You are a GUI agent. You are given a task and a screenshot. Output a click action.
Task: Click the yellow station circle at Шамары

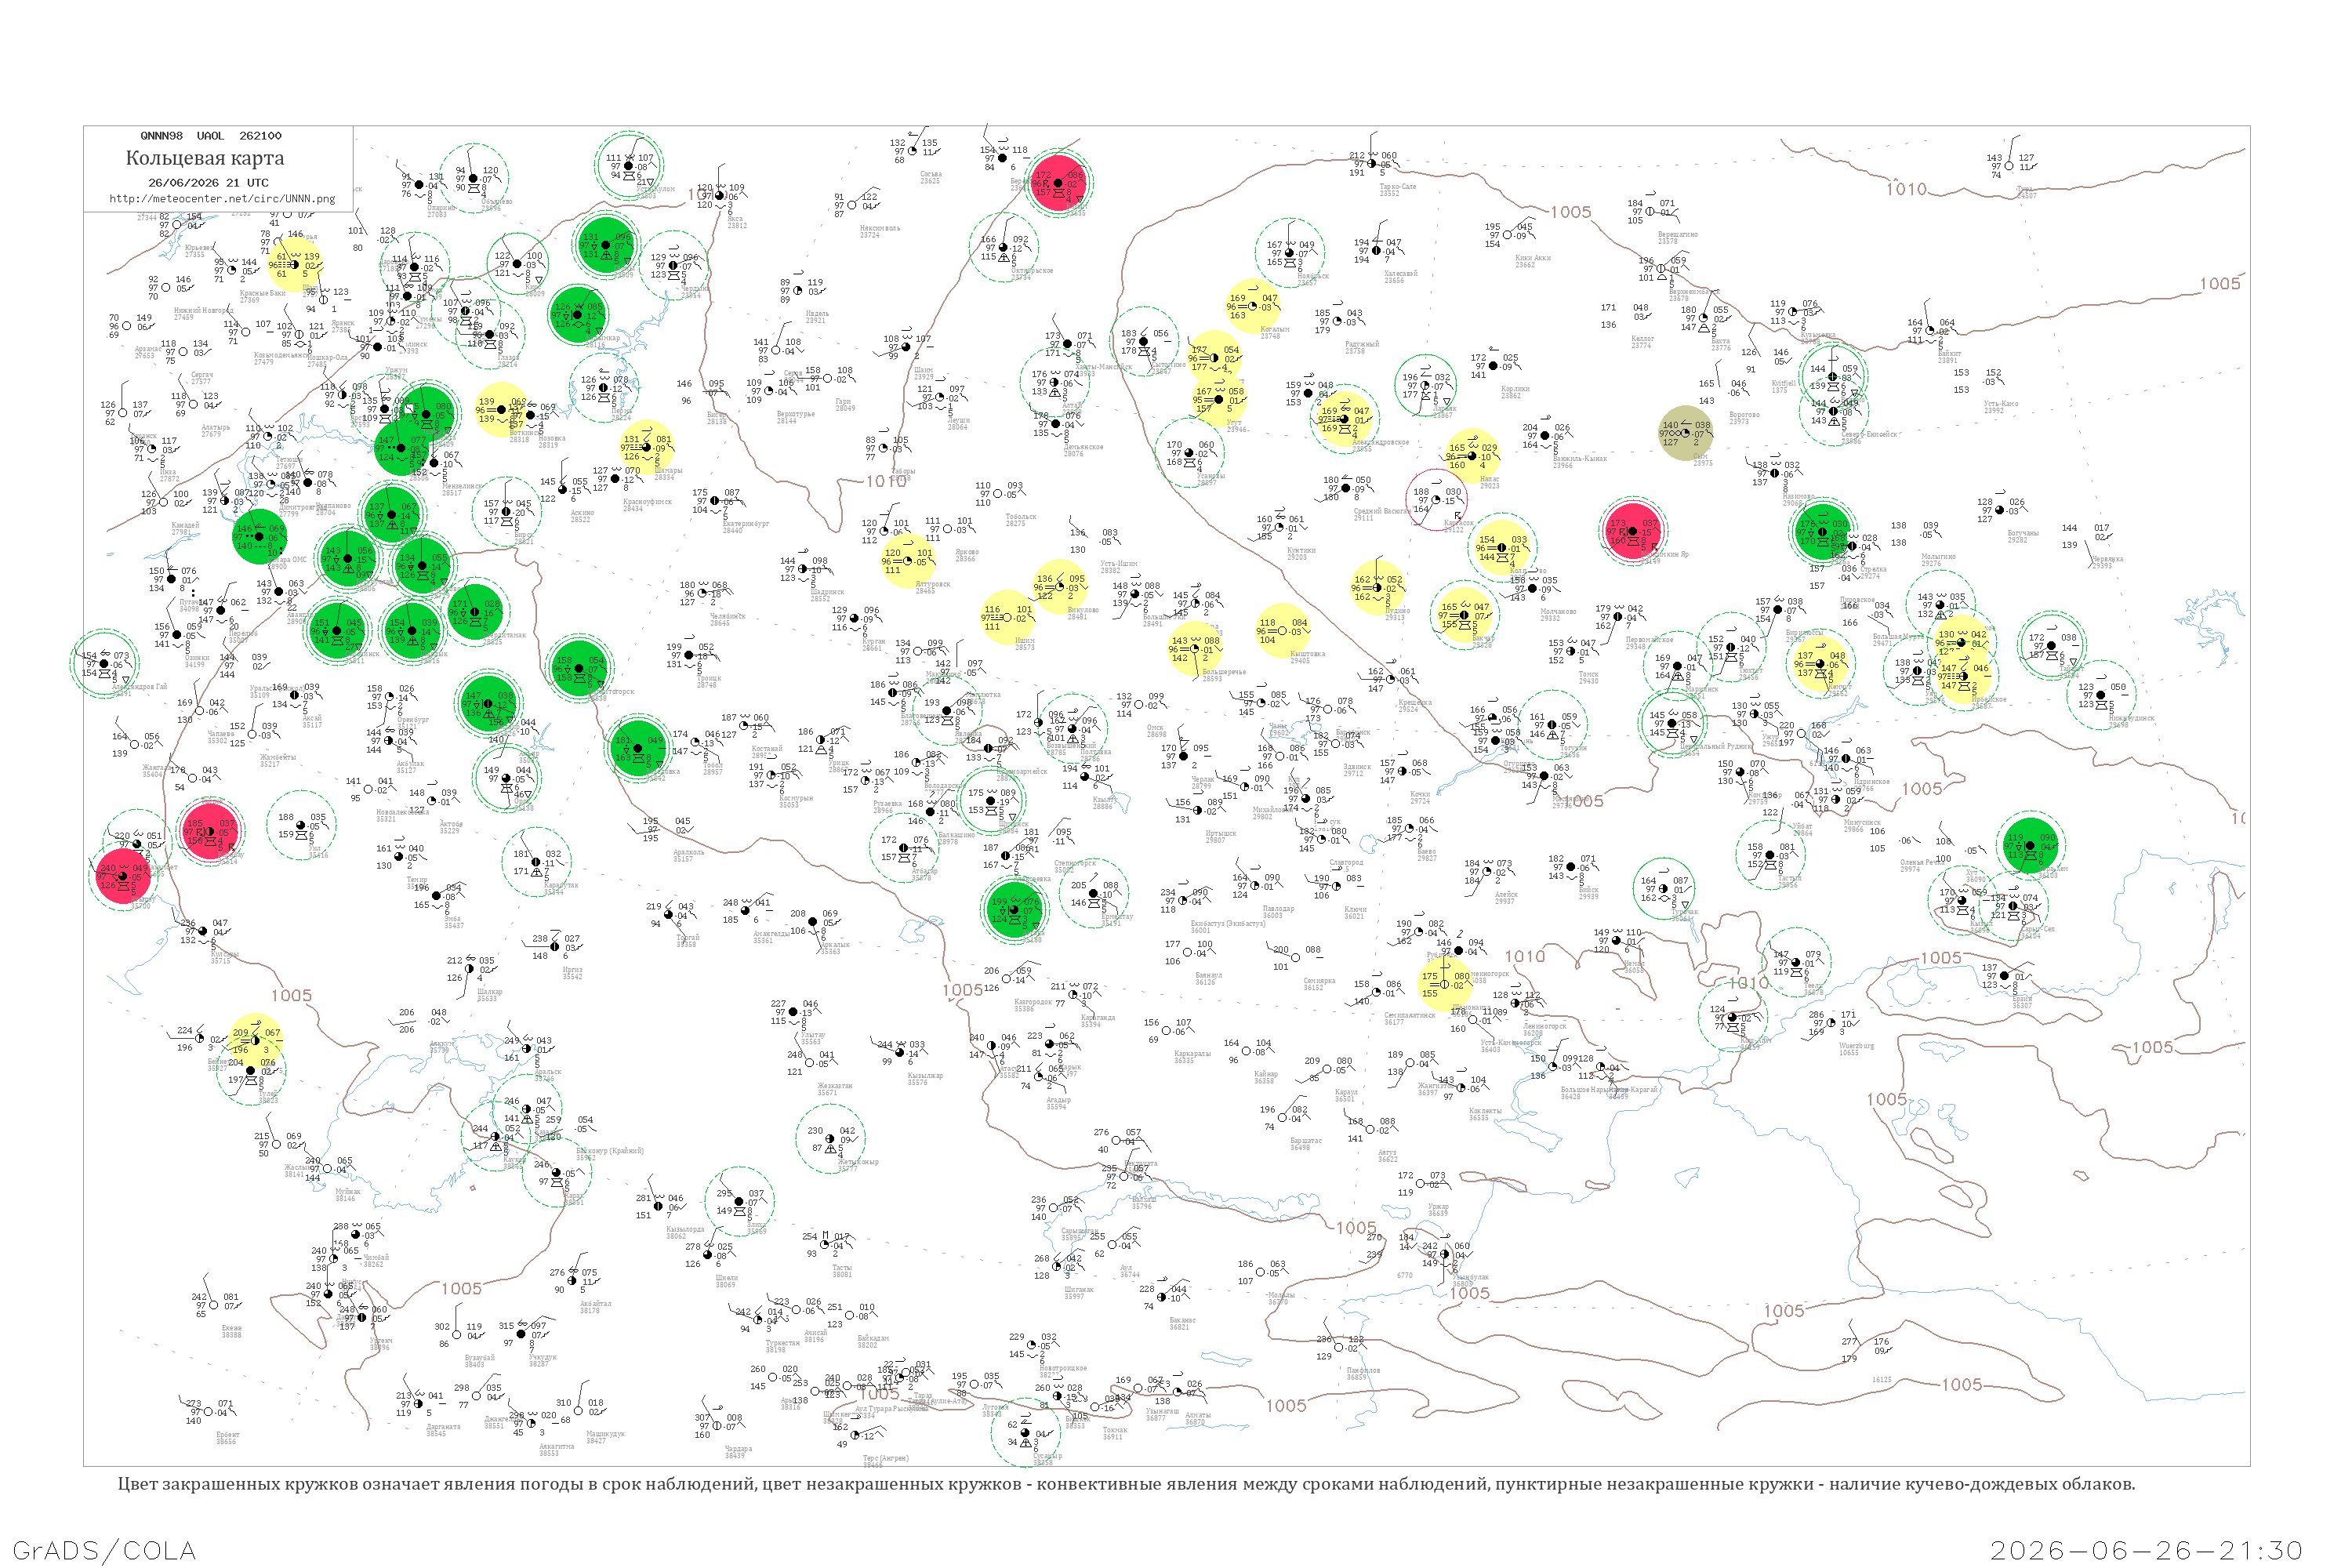point(646,447)
